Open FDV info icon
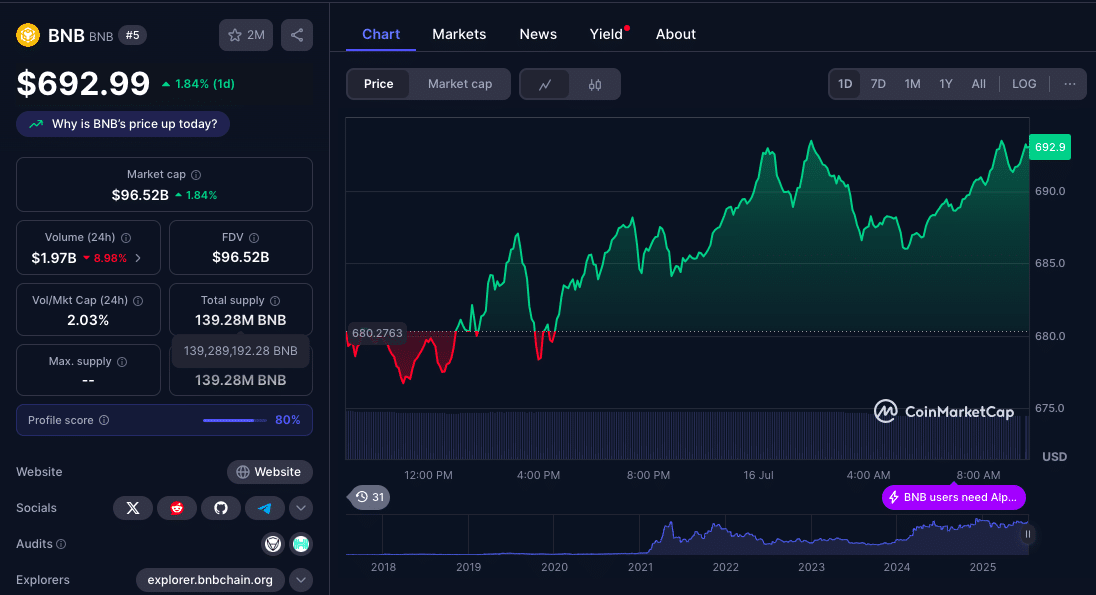The width and height of the screenshot is (1096, 595). [254, 238]
